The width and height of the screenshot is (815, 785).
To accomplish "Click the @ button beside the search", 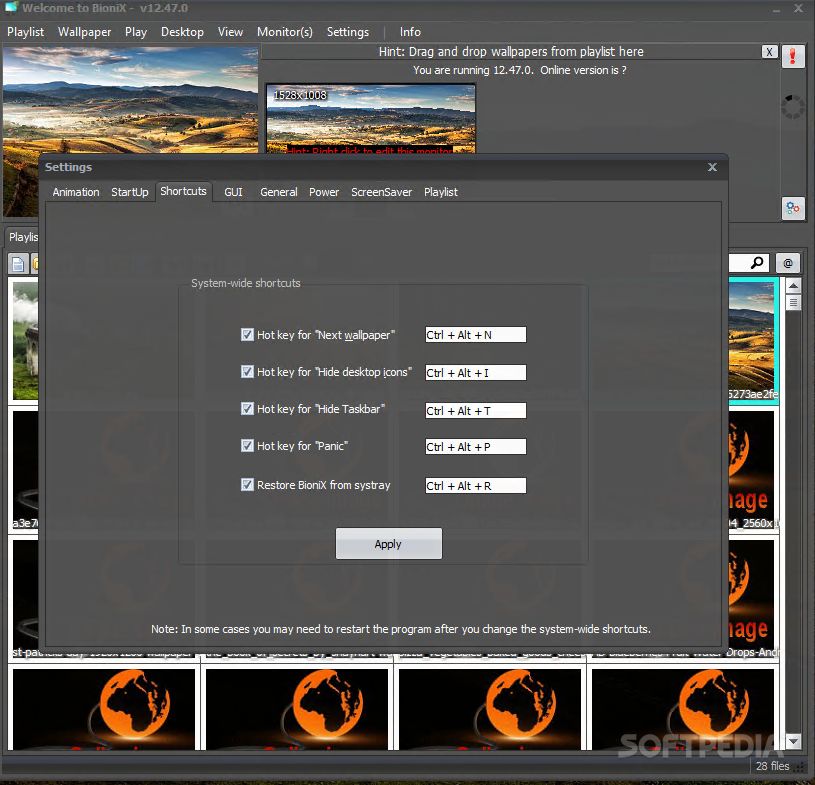I will coord(787,263).
